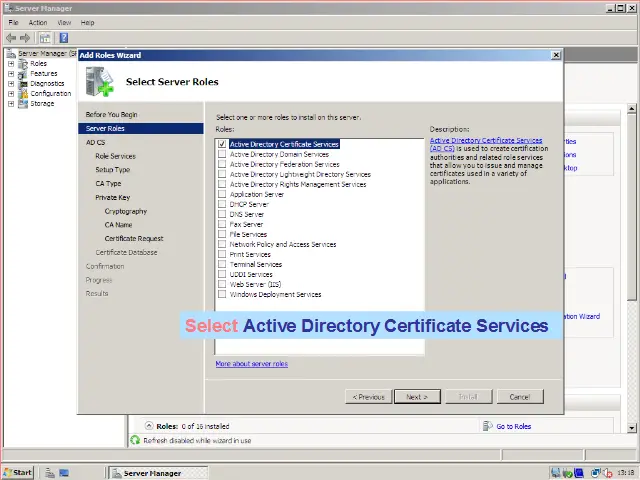Select the Storage node in the tree
Image resolution: width=640 pixels, height=480 pixels.
coord(42,104)
